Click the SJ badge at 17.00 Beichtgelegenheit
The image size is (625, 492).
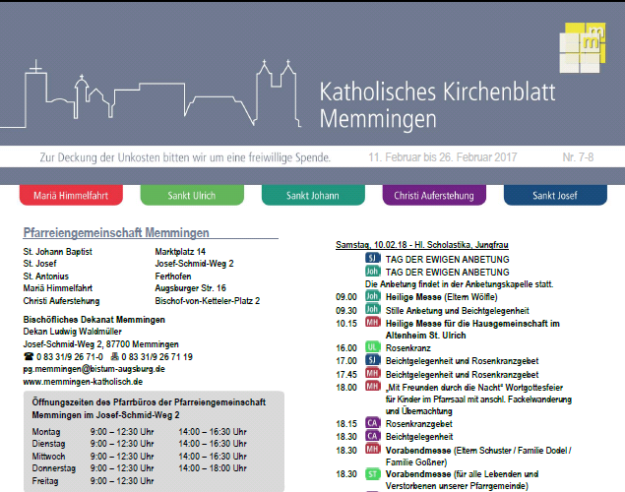click(372, 360)
